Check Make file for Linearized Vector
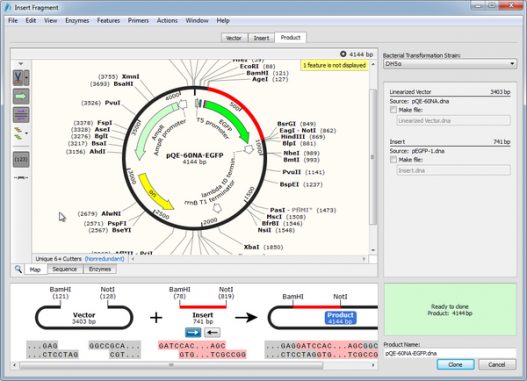527x381 pixels. (x=393, y=110)
